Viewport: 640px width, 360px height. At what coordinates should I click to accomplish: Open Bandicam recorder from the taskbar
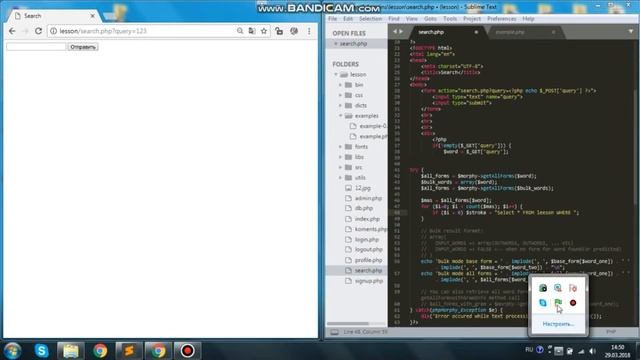[187, 351]
